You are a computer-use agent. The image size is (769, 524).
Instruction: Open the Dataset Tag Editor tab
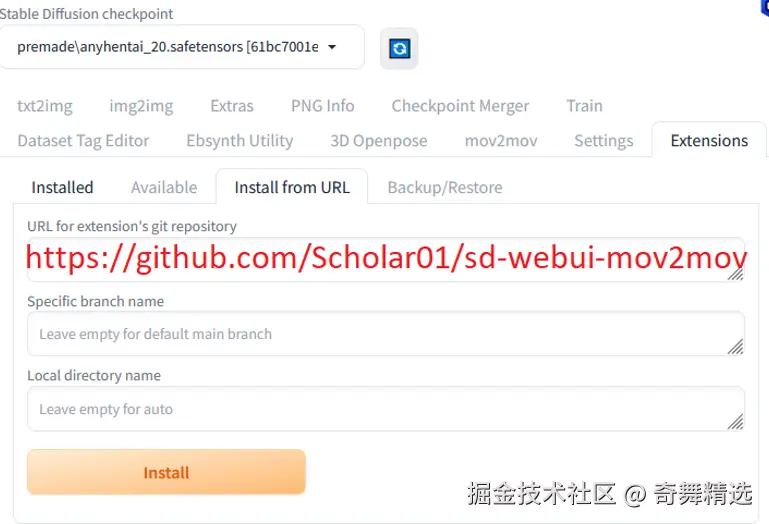(x=83, y=141)
